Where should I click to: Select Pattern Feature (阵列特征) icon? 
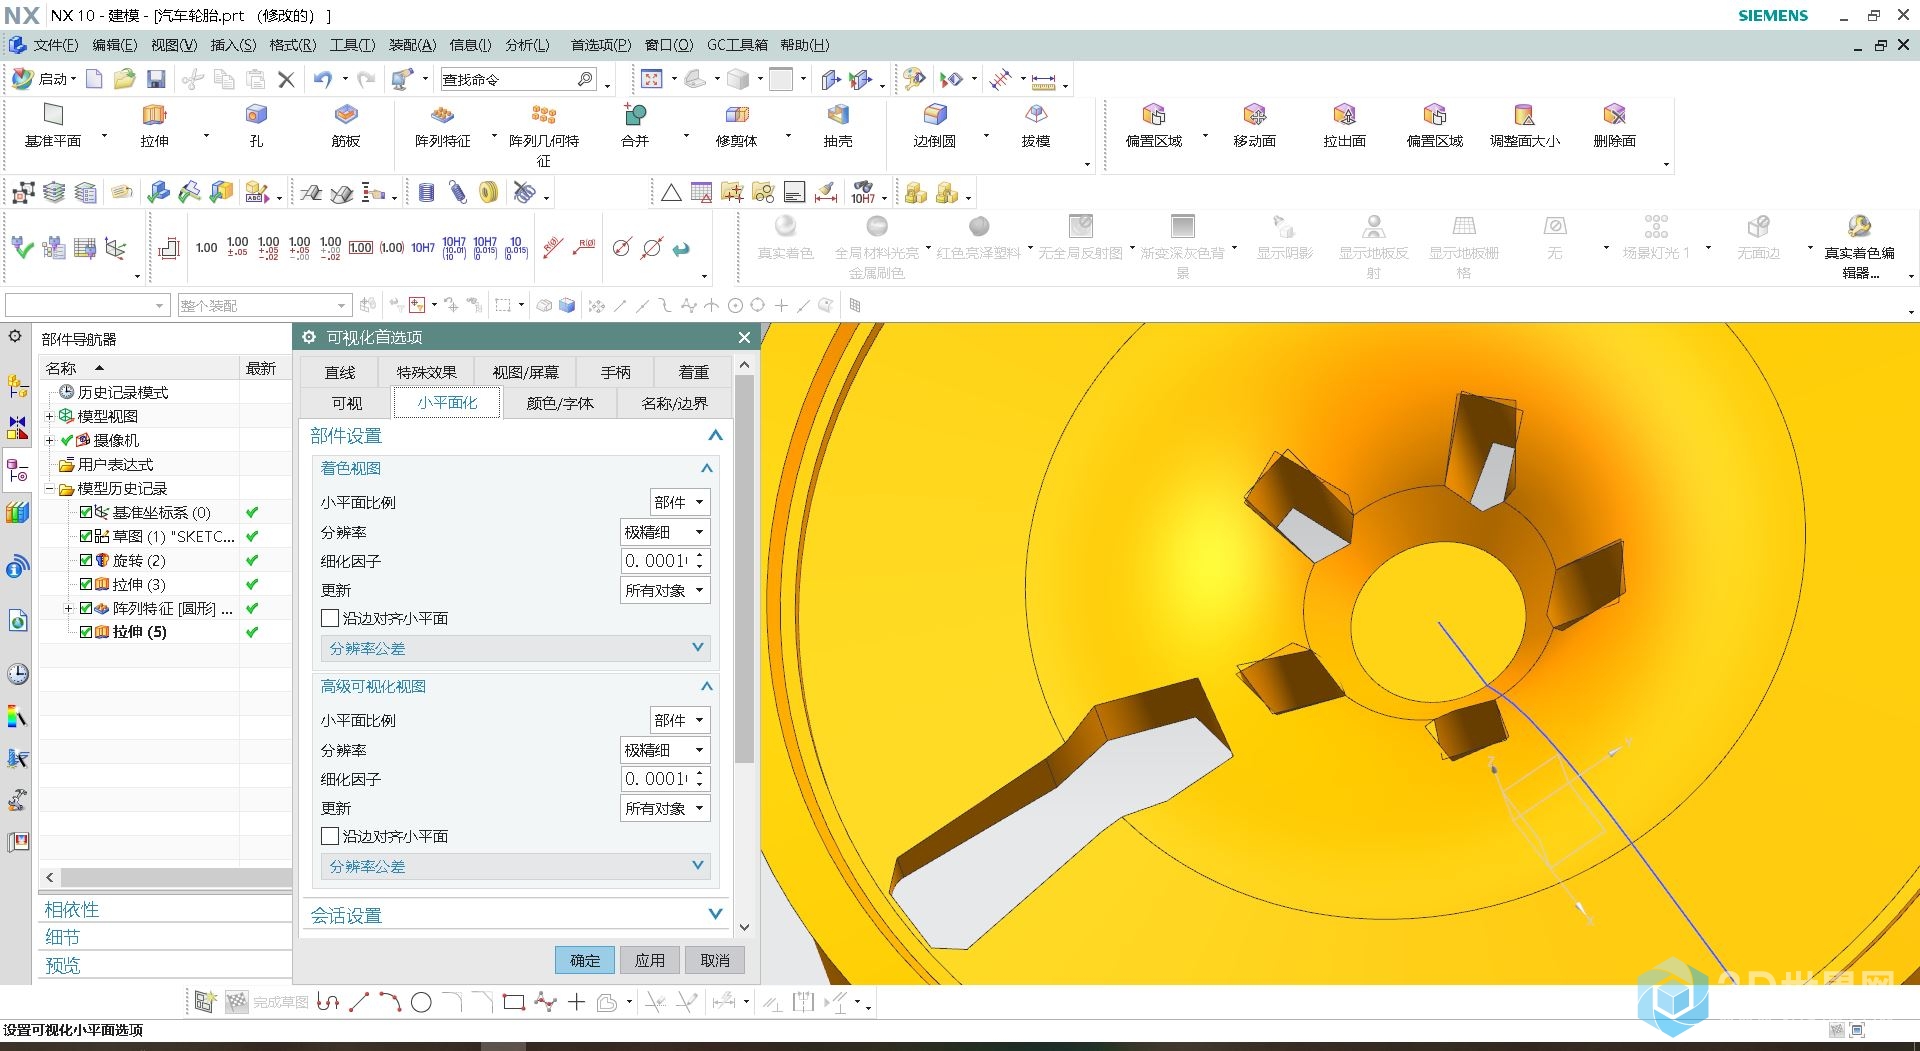(x=443, y=115)
